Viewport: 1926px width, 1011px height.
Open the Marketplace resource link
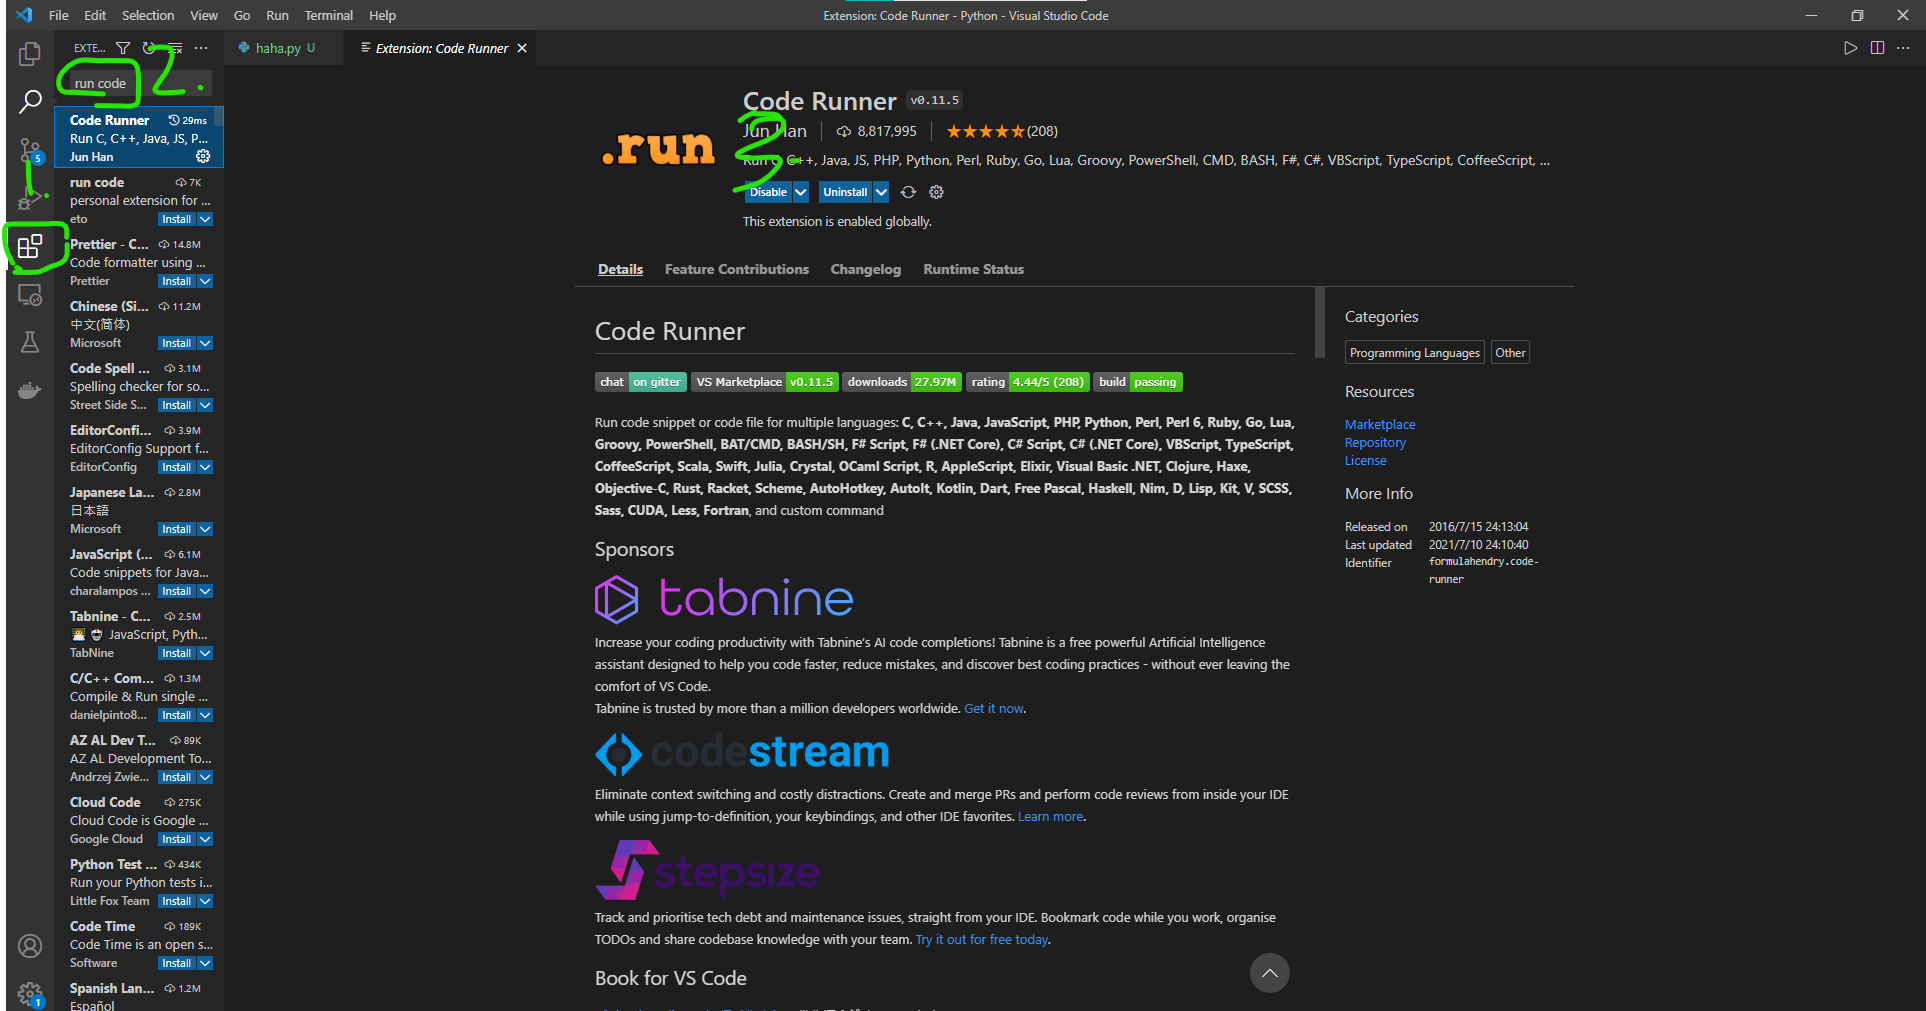click(x=1380, y=425)
